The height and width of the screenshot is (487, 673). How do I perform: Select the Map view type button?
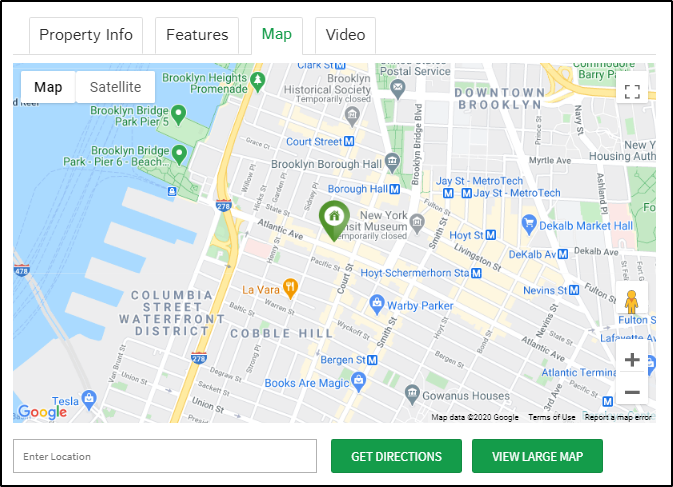pos(48,87)
